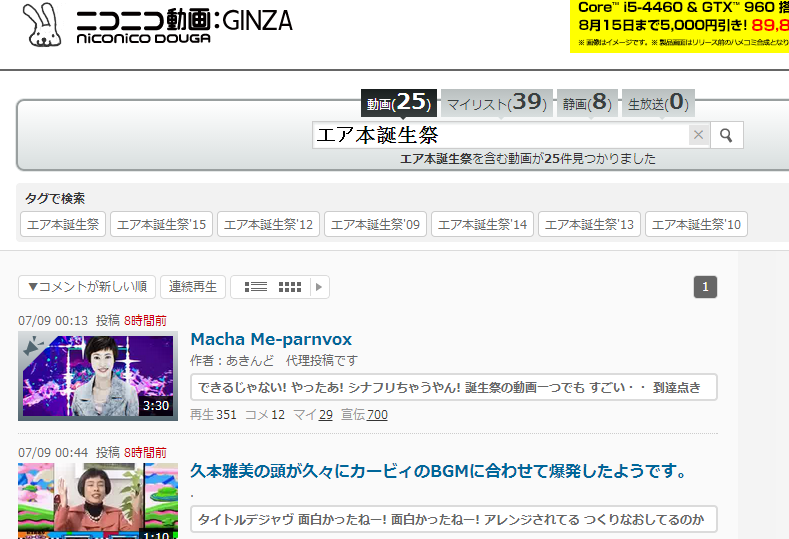Viewport: 789px width, 539px height.
Task: Click 作者:あきんど 代理投稿です description text
Action: [274, 360]
